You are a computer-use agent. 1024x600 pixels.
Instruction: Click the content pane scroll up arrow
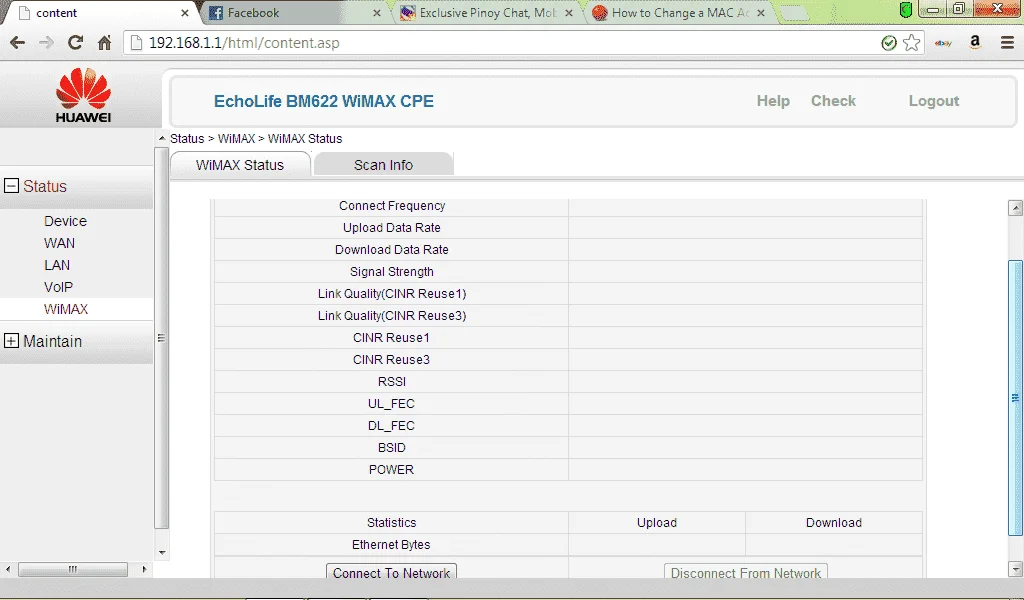tap(1015, 208)
